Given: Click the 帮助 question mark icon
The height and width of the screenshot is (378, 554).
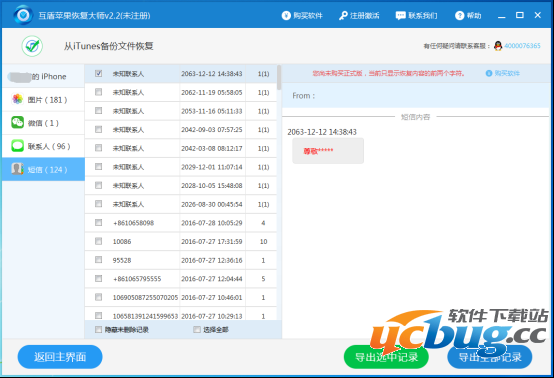Looking at the screenshot, I should (459, 16).
